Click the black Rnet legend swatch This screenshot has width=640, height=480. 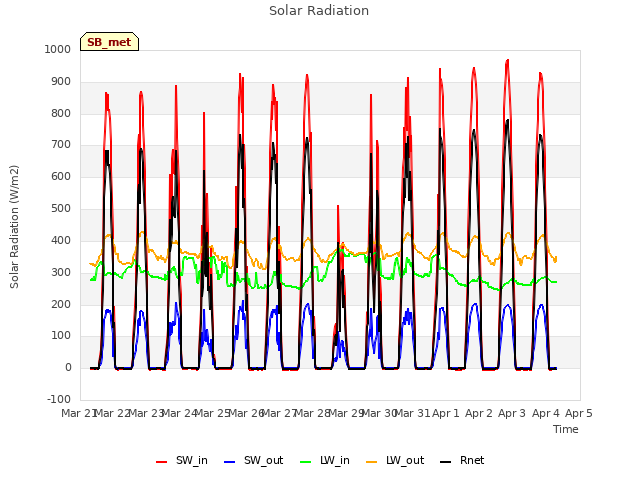[446, 462]
